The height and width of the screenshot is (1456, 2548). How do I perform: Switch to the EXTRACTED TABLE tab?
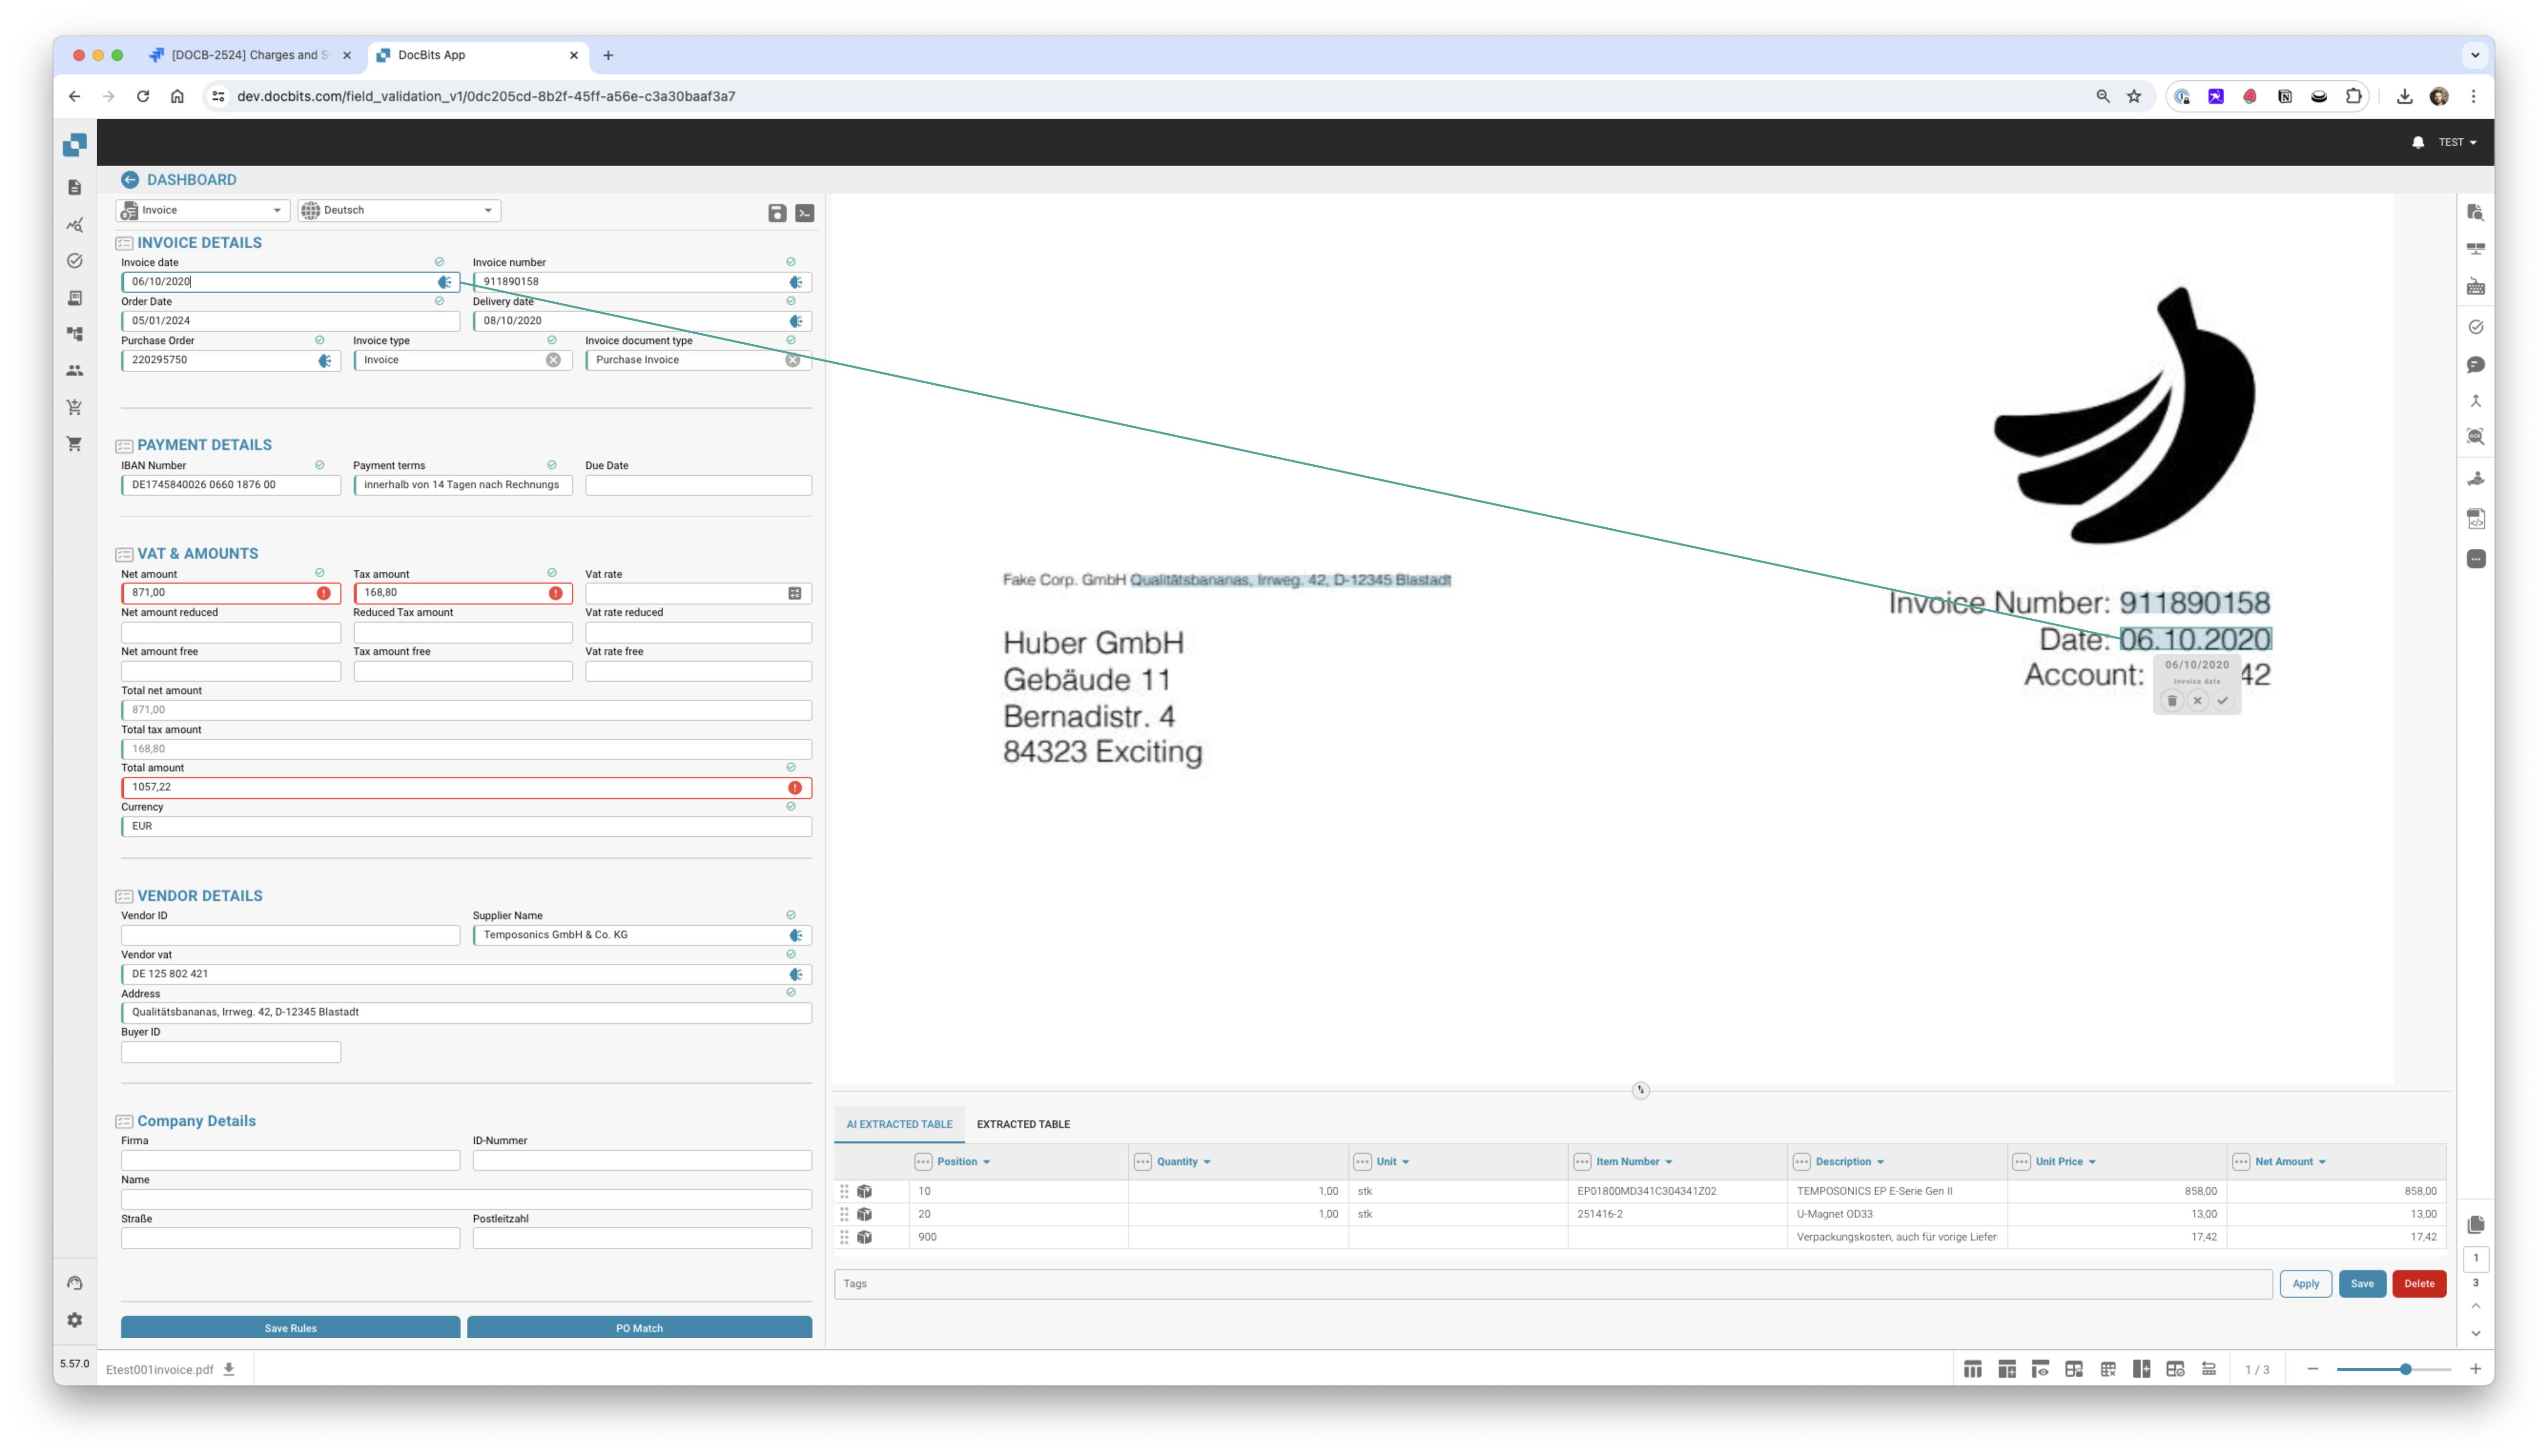[x=1023, y=1124]
